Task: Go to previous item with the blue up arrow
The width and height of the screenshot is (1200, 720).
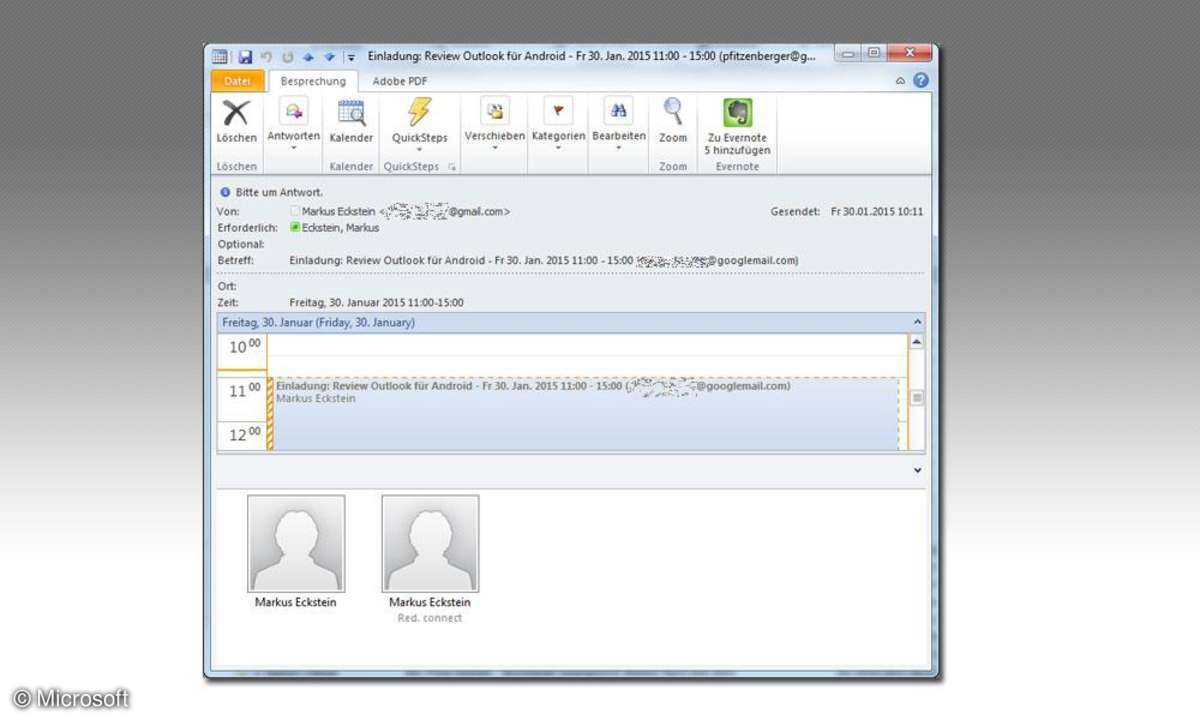Action: pos(308,57)
